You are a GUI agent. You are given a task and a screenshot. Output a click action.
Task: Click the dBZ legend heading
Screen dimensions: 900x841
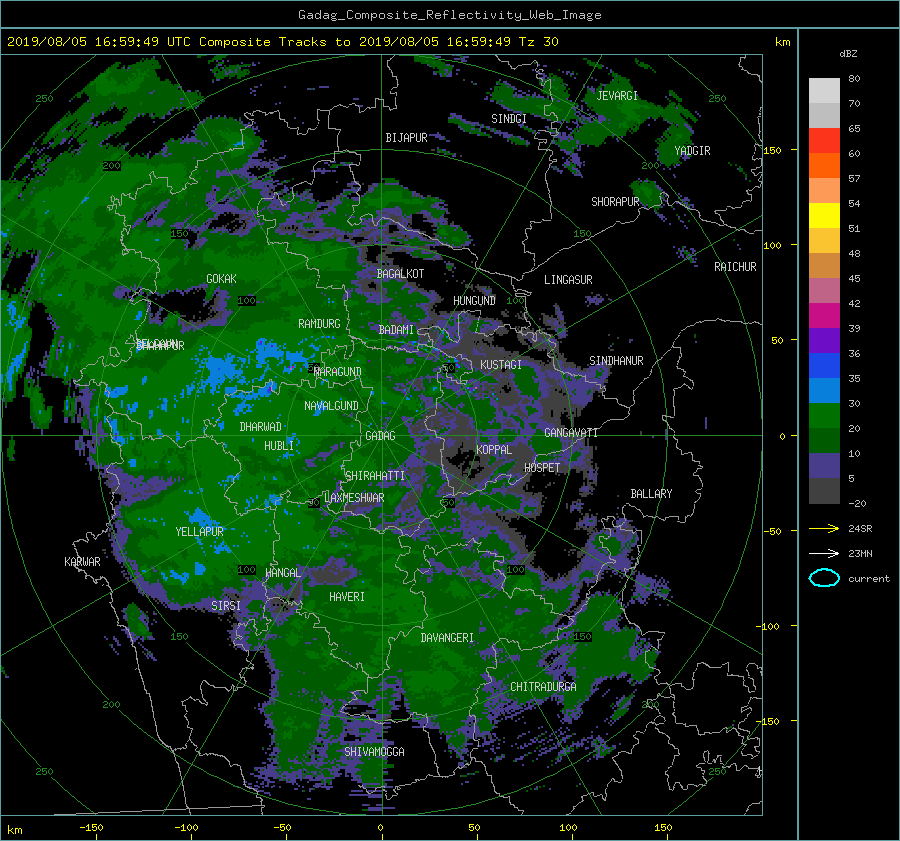pyautogui.click(x=848, y=53)
